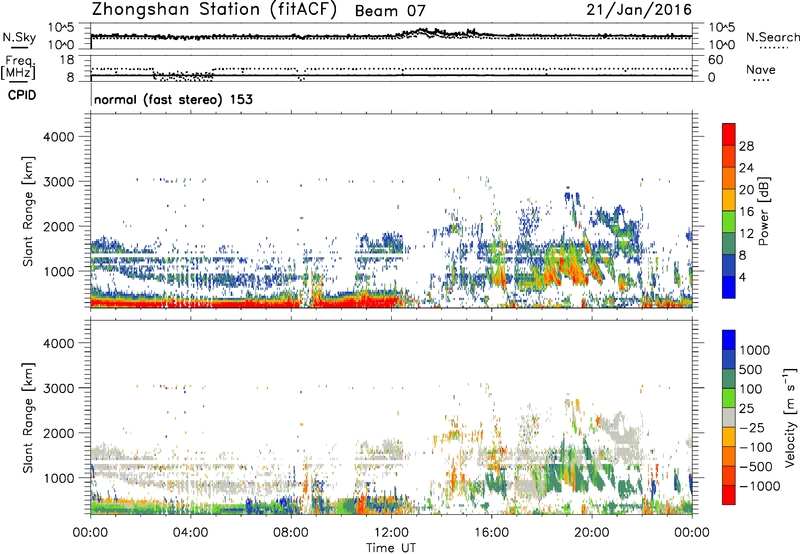Select the 'Freq. [MHz]' axis label
Image resolution: width=800 pixels, height=554 pixels.
(x=19, y=67)
